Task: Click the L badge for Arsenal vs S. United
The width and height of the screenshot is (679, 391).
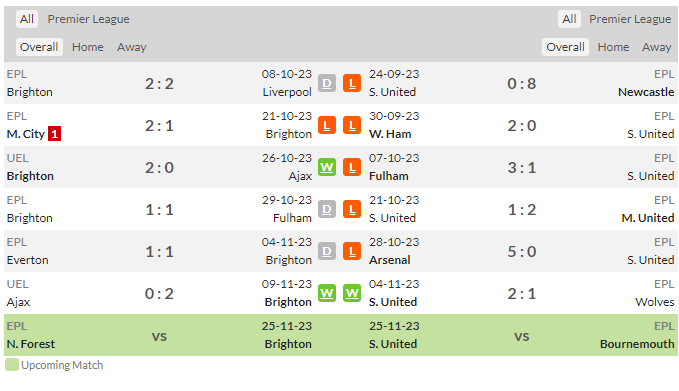Action: 352,252
